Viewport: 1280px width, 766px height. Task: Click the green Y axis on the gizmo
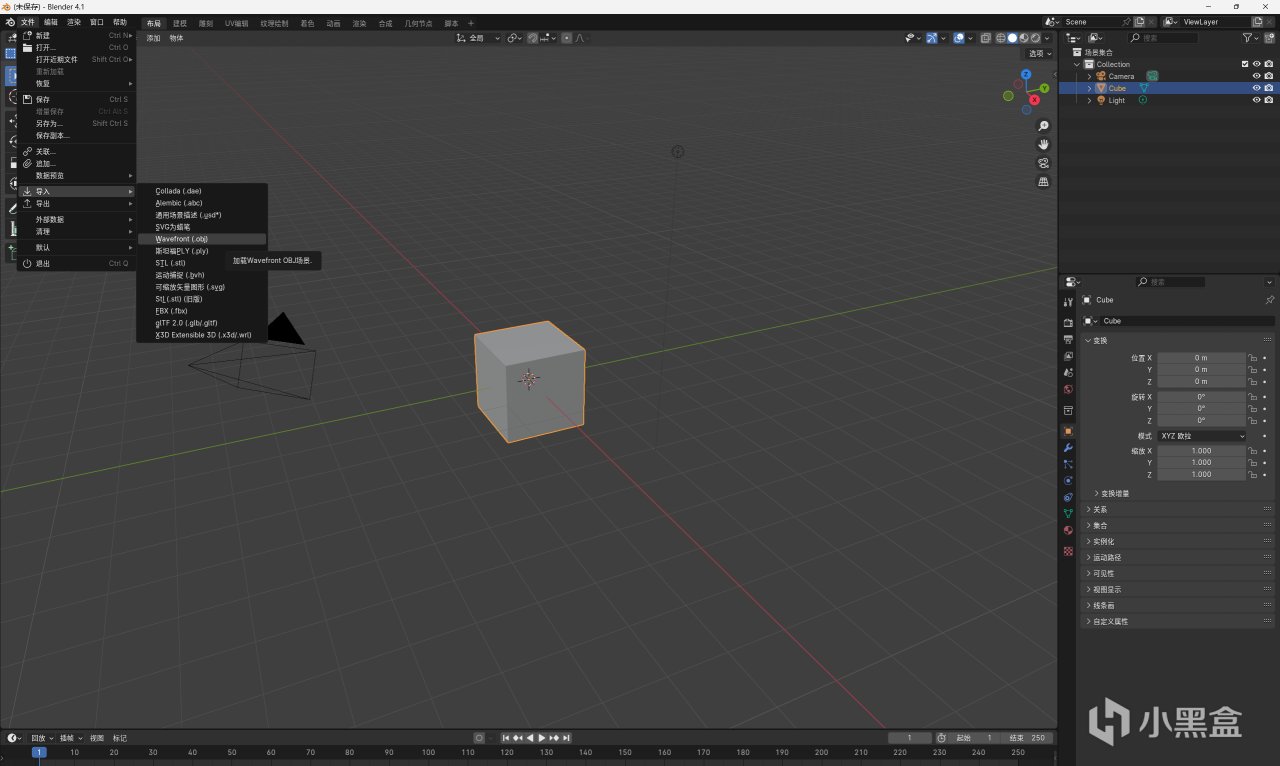tap(1044, 88)
